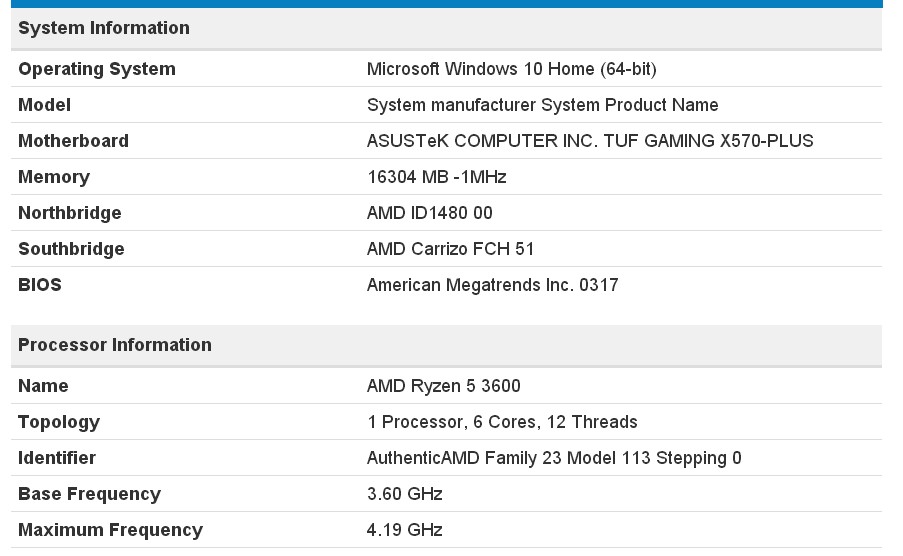Click the BIOS American Megatrends value
903x556 pixels.
492,285
